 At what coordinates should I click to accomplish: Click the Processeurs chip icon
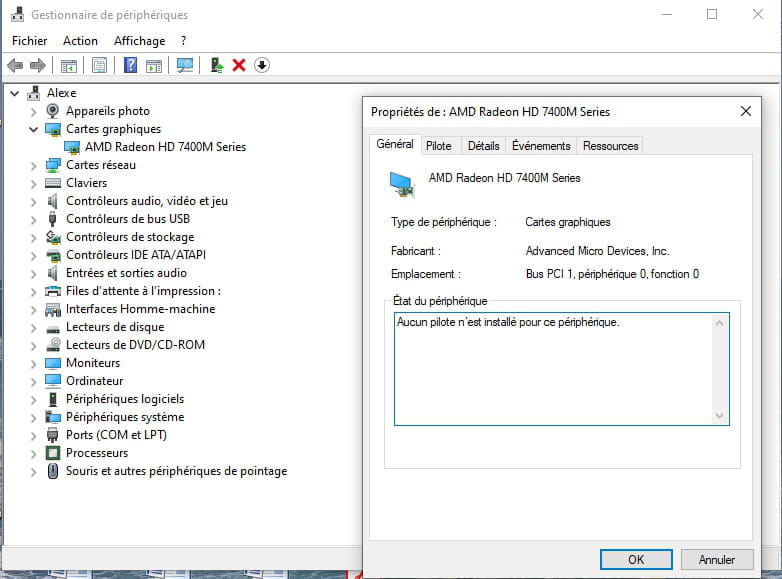[52, 453]
